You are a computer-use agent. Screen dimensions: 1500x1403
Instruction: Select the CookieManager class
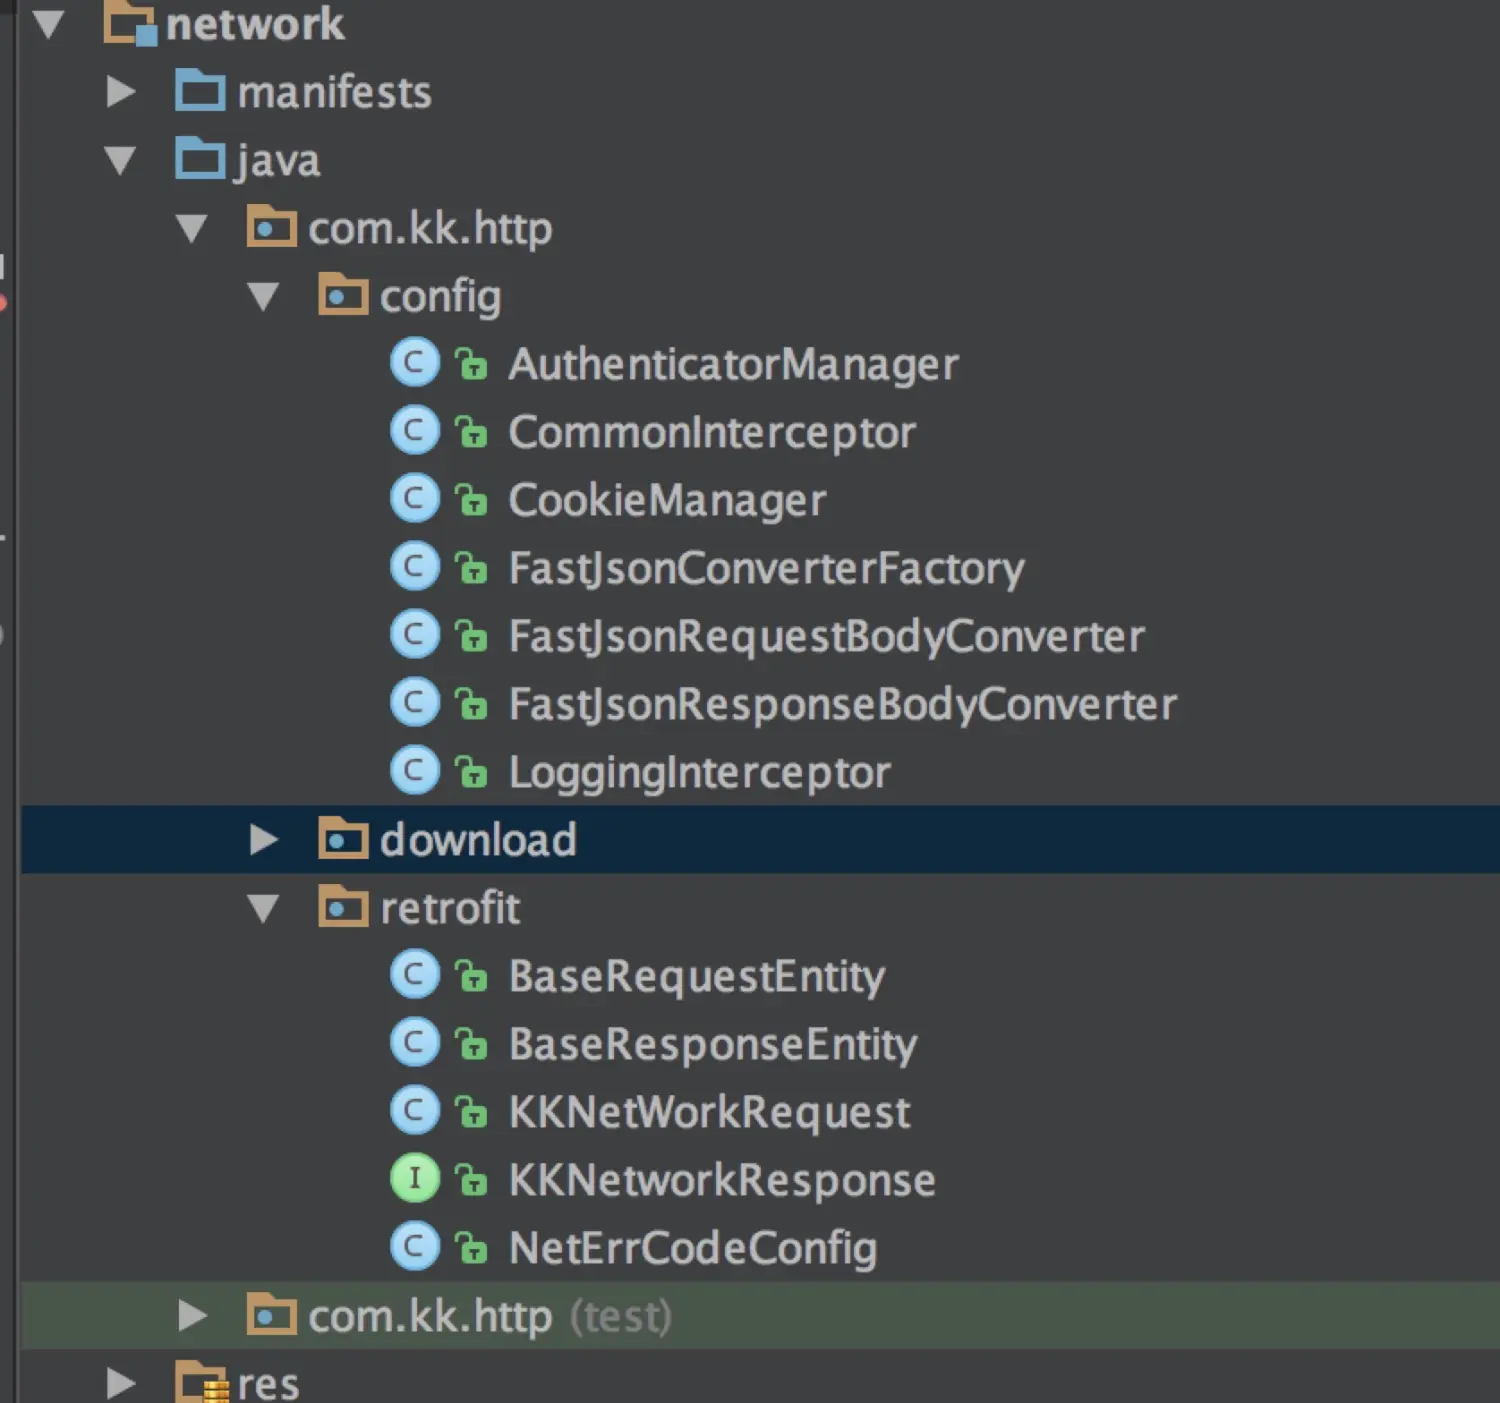667,501
